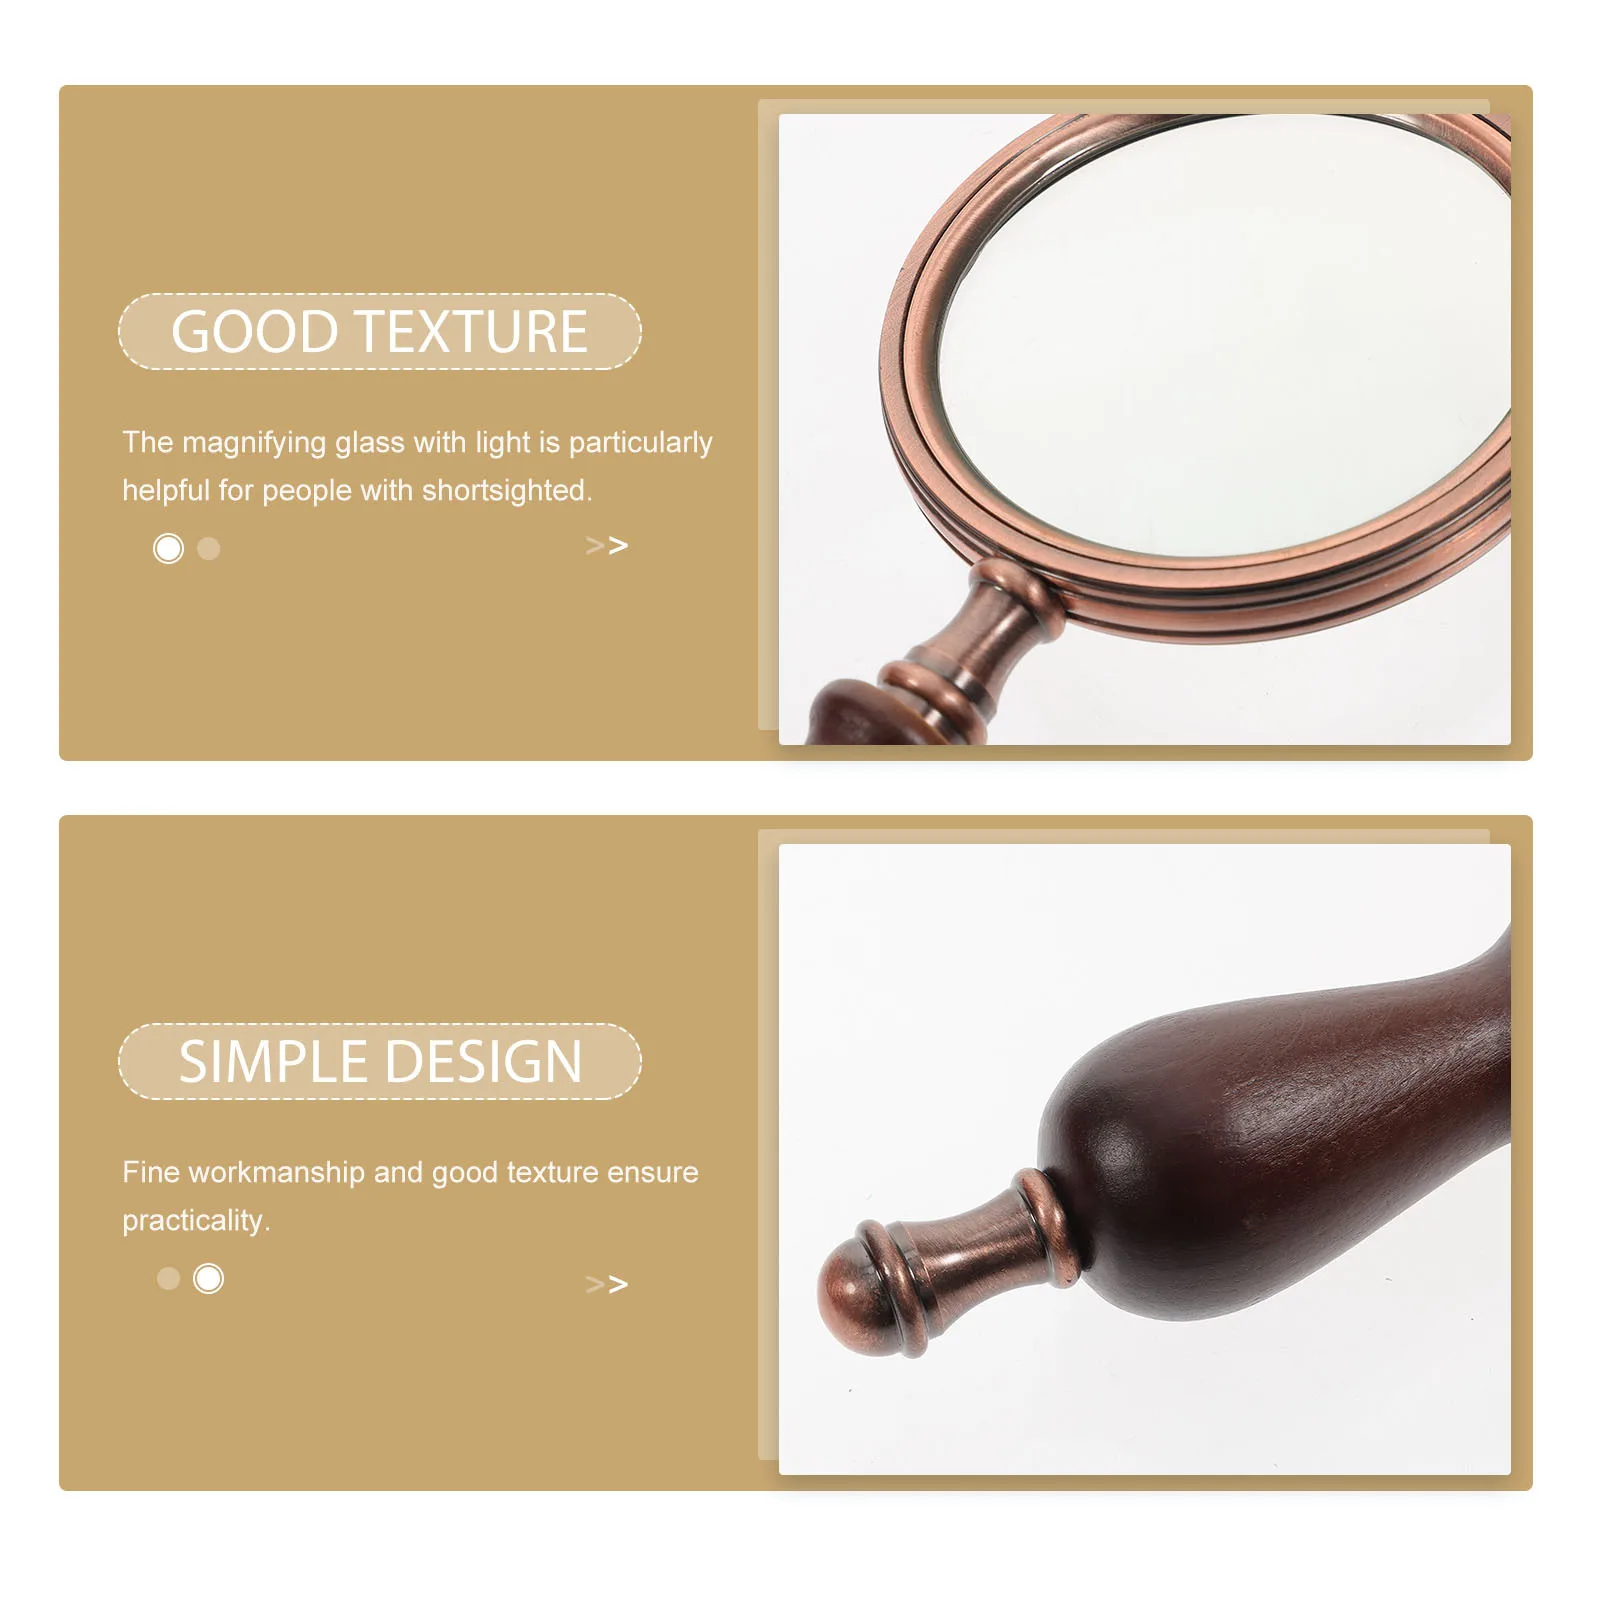Select the second filled dot in bottom panel
The width and height of the screenshot is (1600, 1600).
click(x=208, y=1278)
